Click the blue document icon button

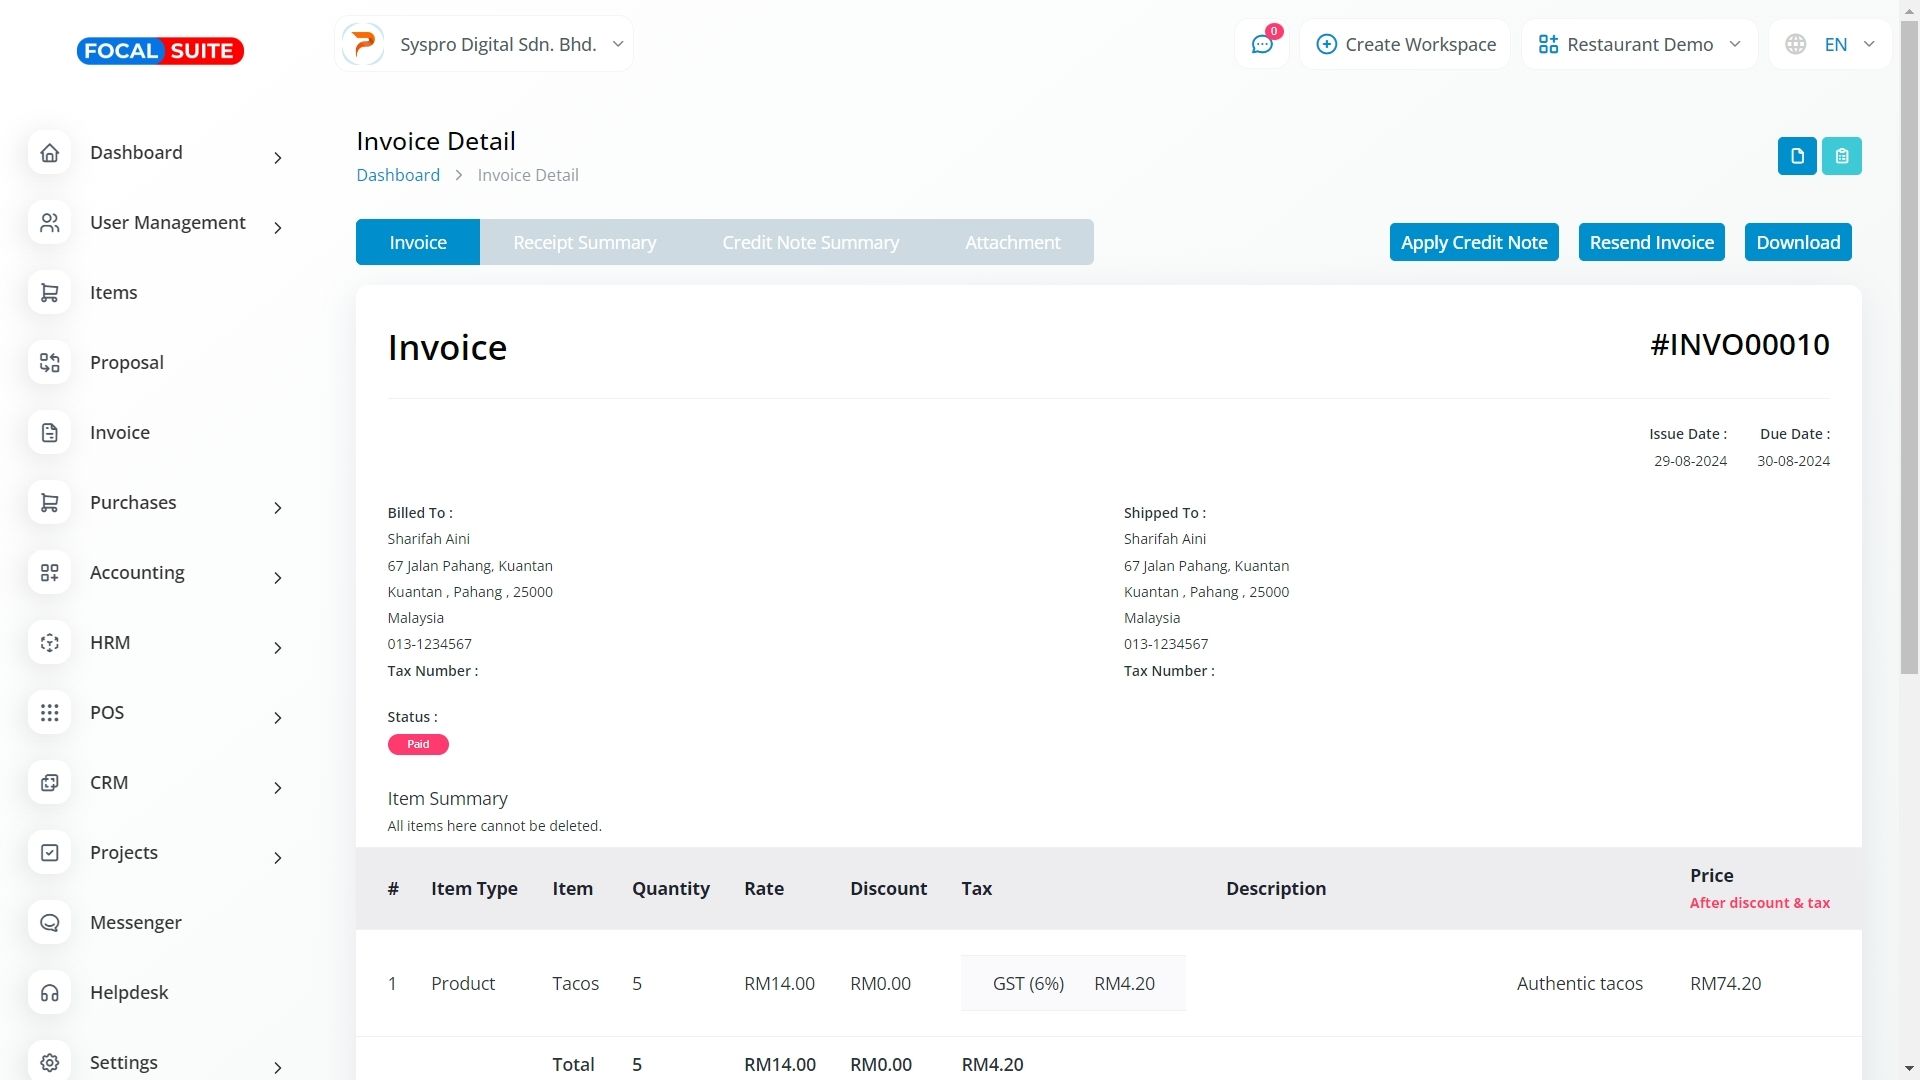[1797, 156]
